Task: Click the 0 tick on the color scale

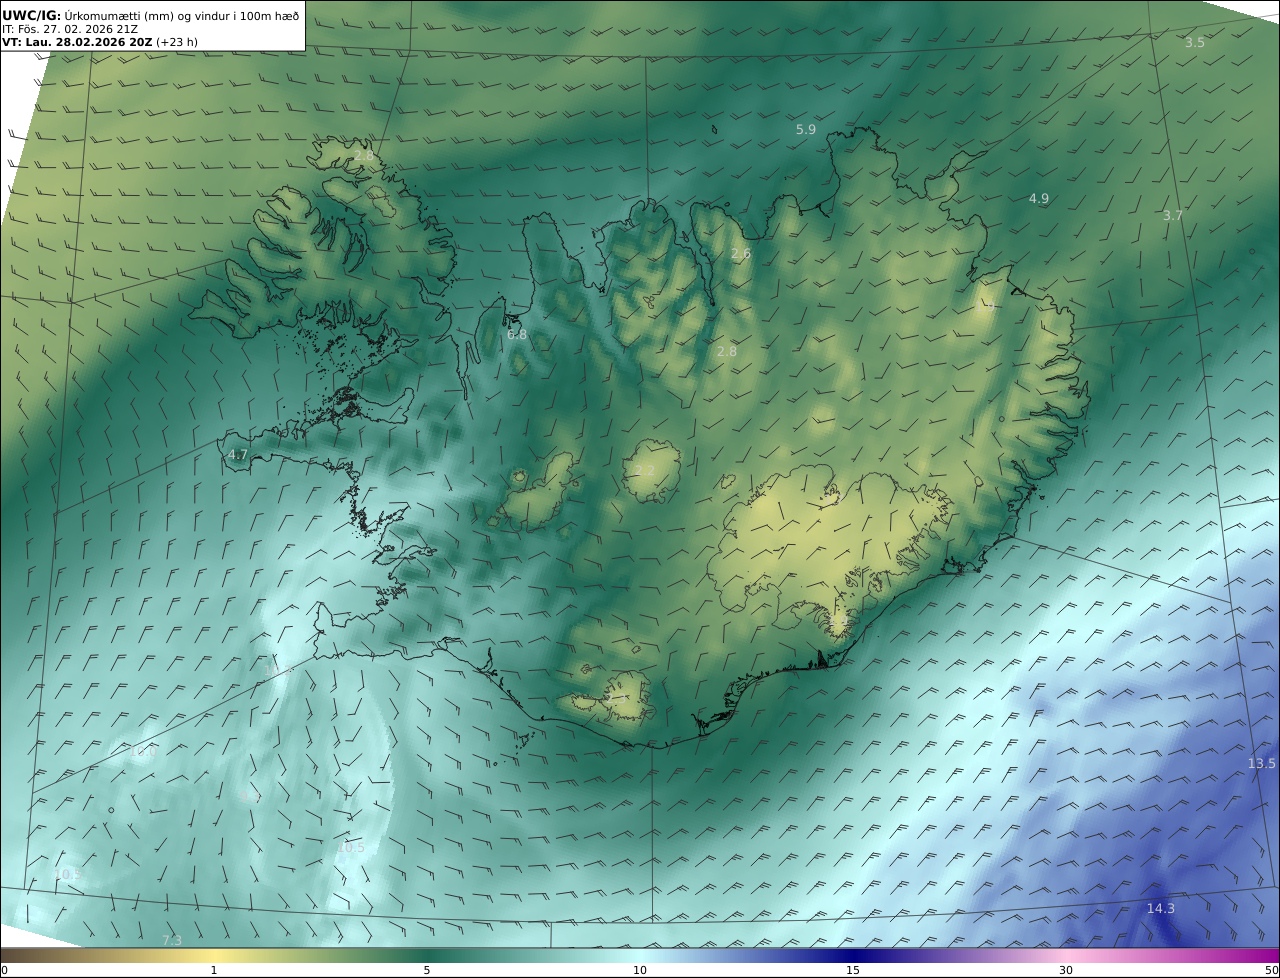Action: pyautogui.click(x=4, y=970)
